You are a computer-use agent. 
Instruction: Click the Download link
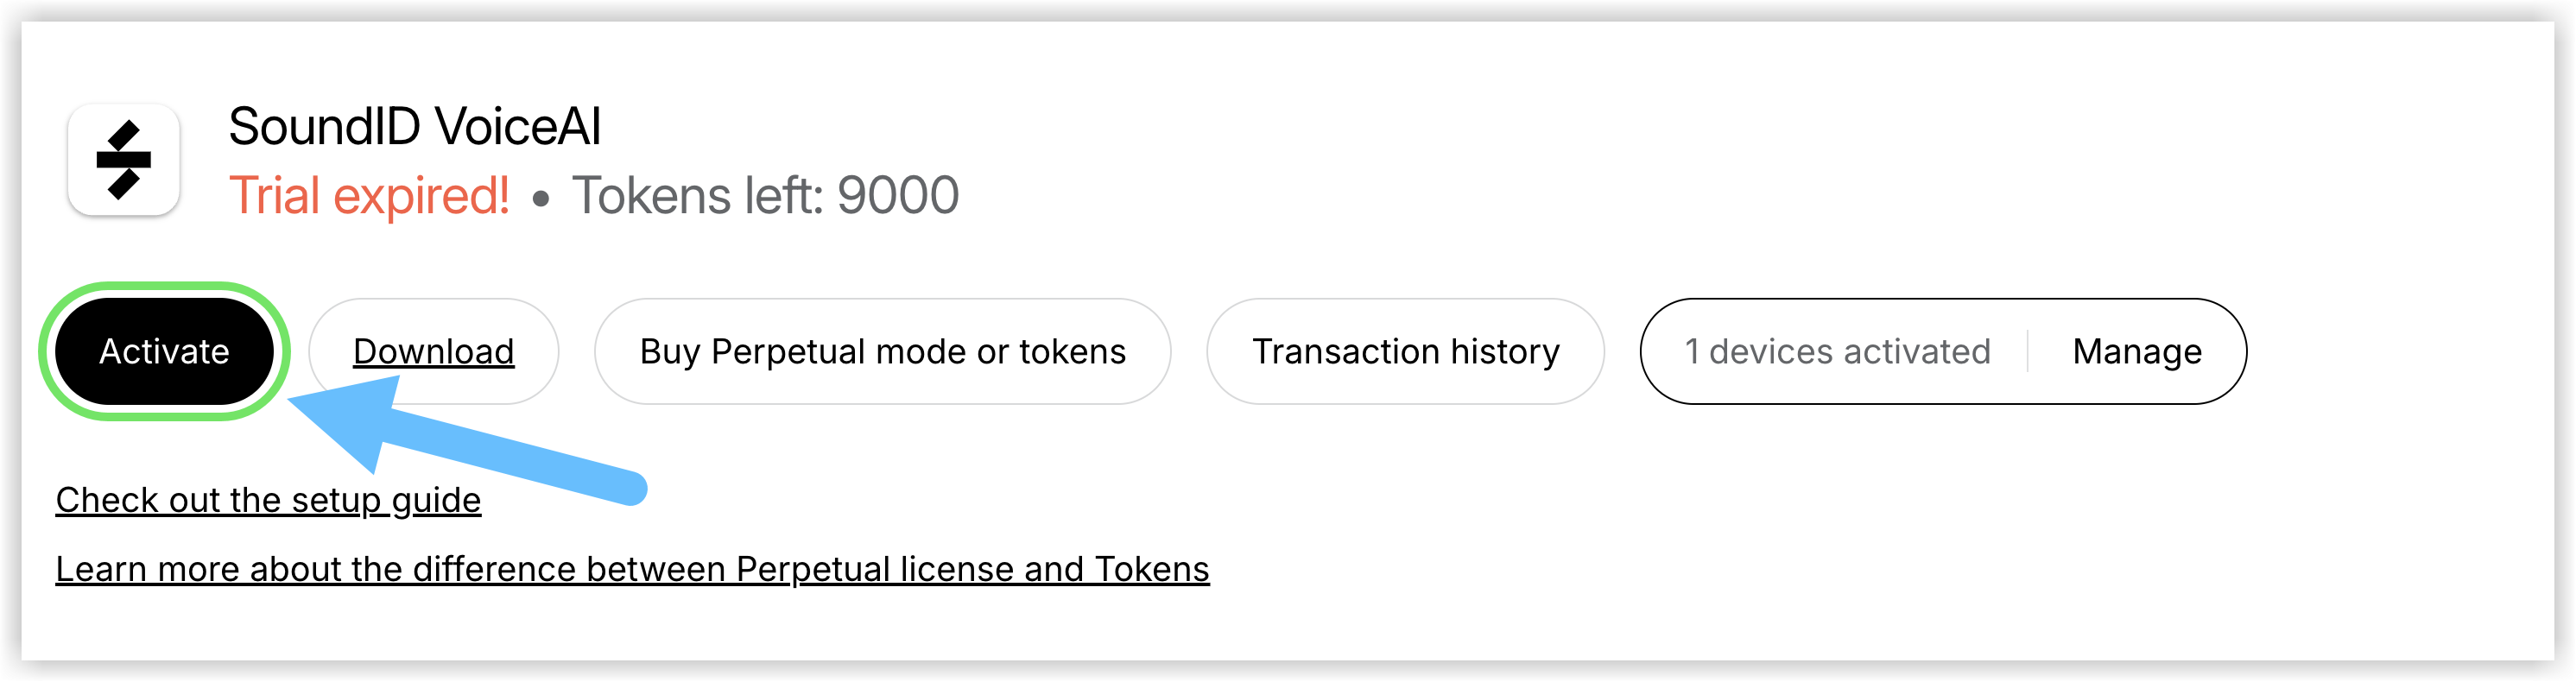tap(433, 351)
